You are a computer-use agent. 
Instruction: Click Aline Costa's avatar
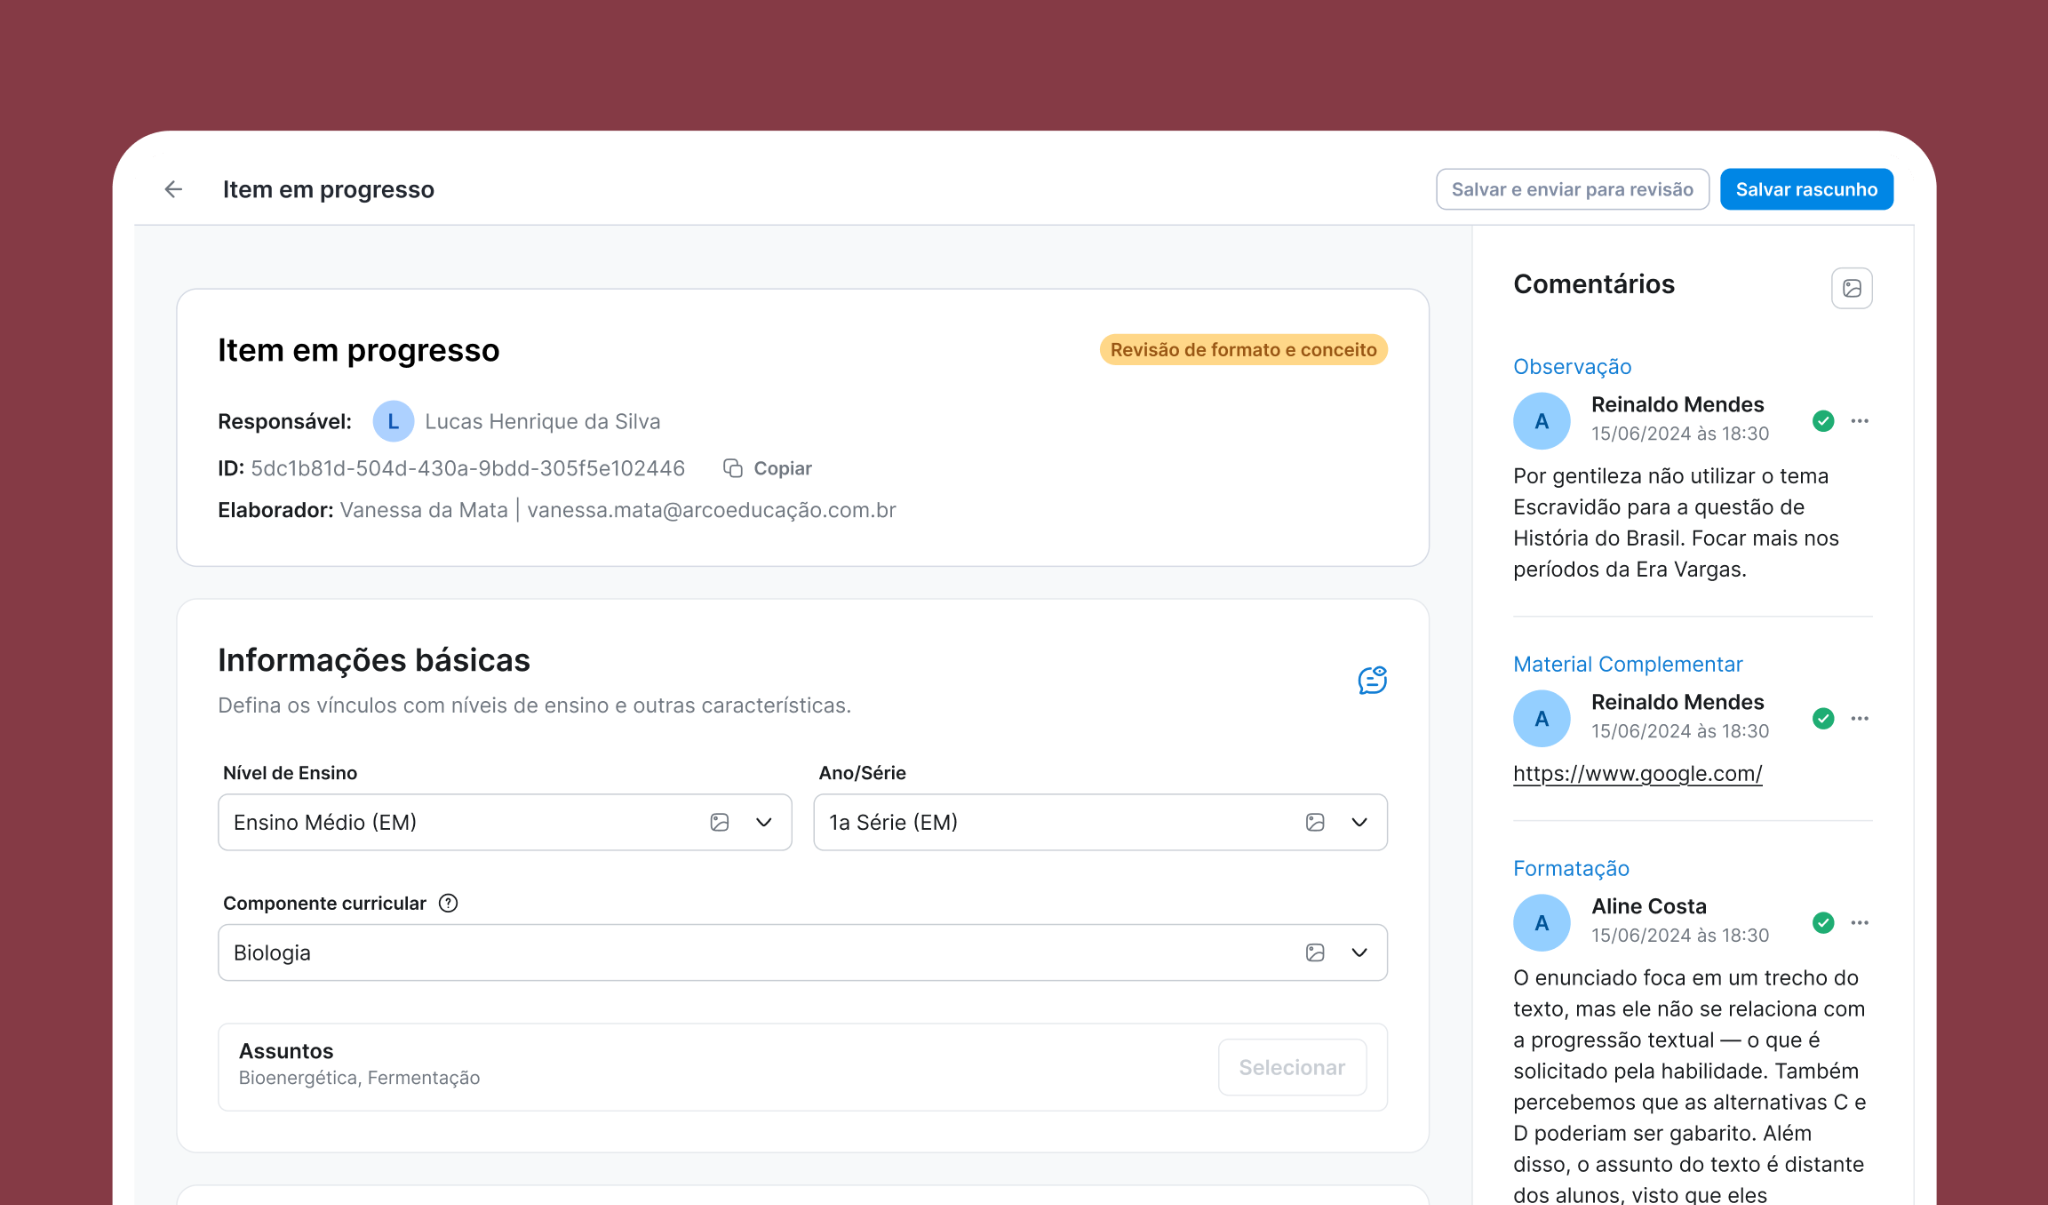click(1542, 922)
